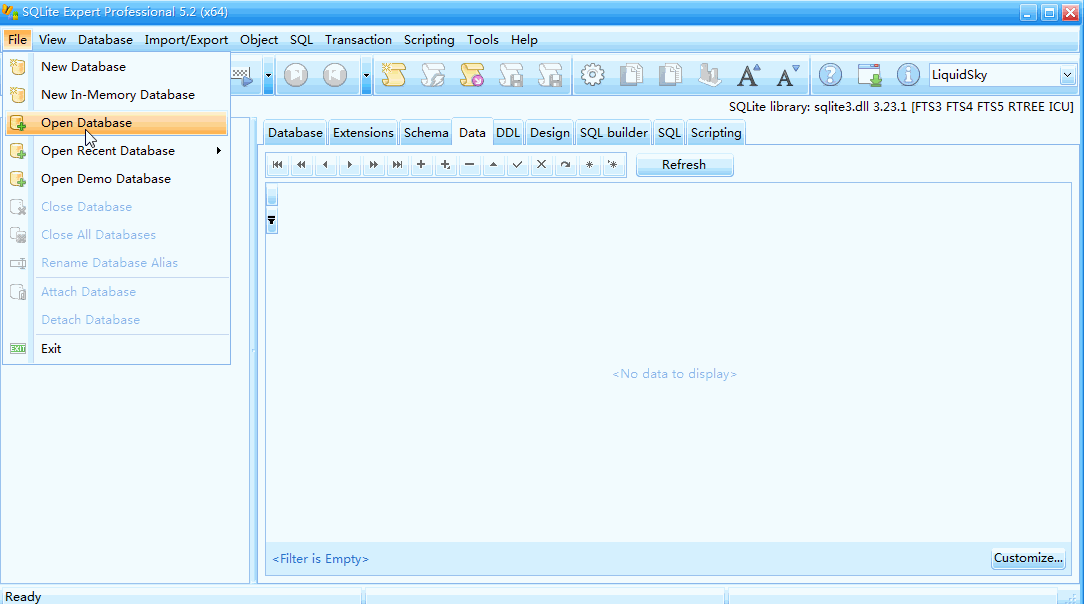The image size is (1084, 604).
Task: Open the Tools menu
Action: point(483,39)
